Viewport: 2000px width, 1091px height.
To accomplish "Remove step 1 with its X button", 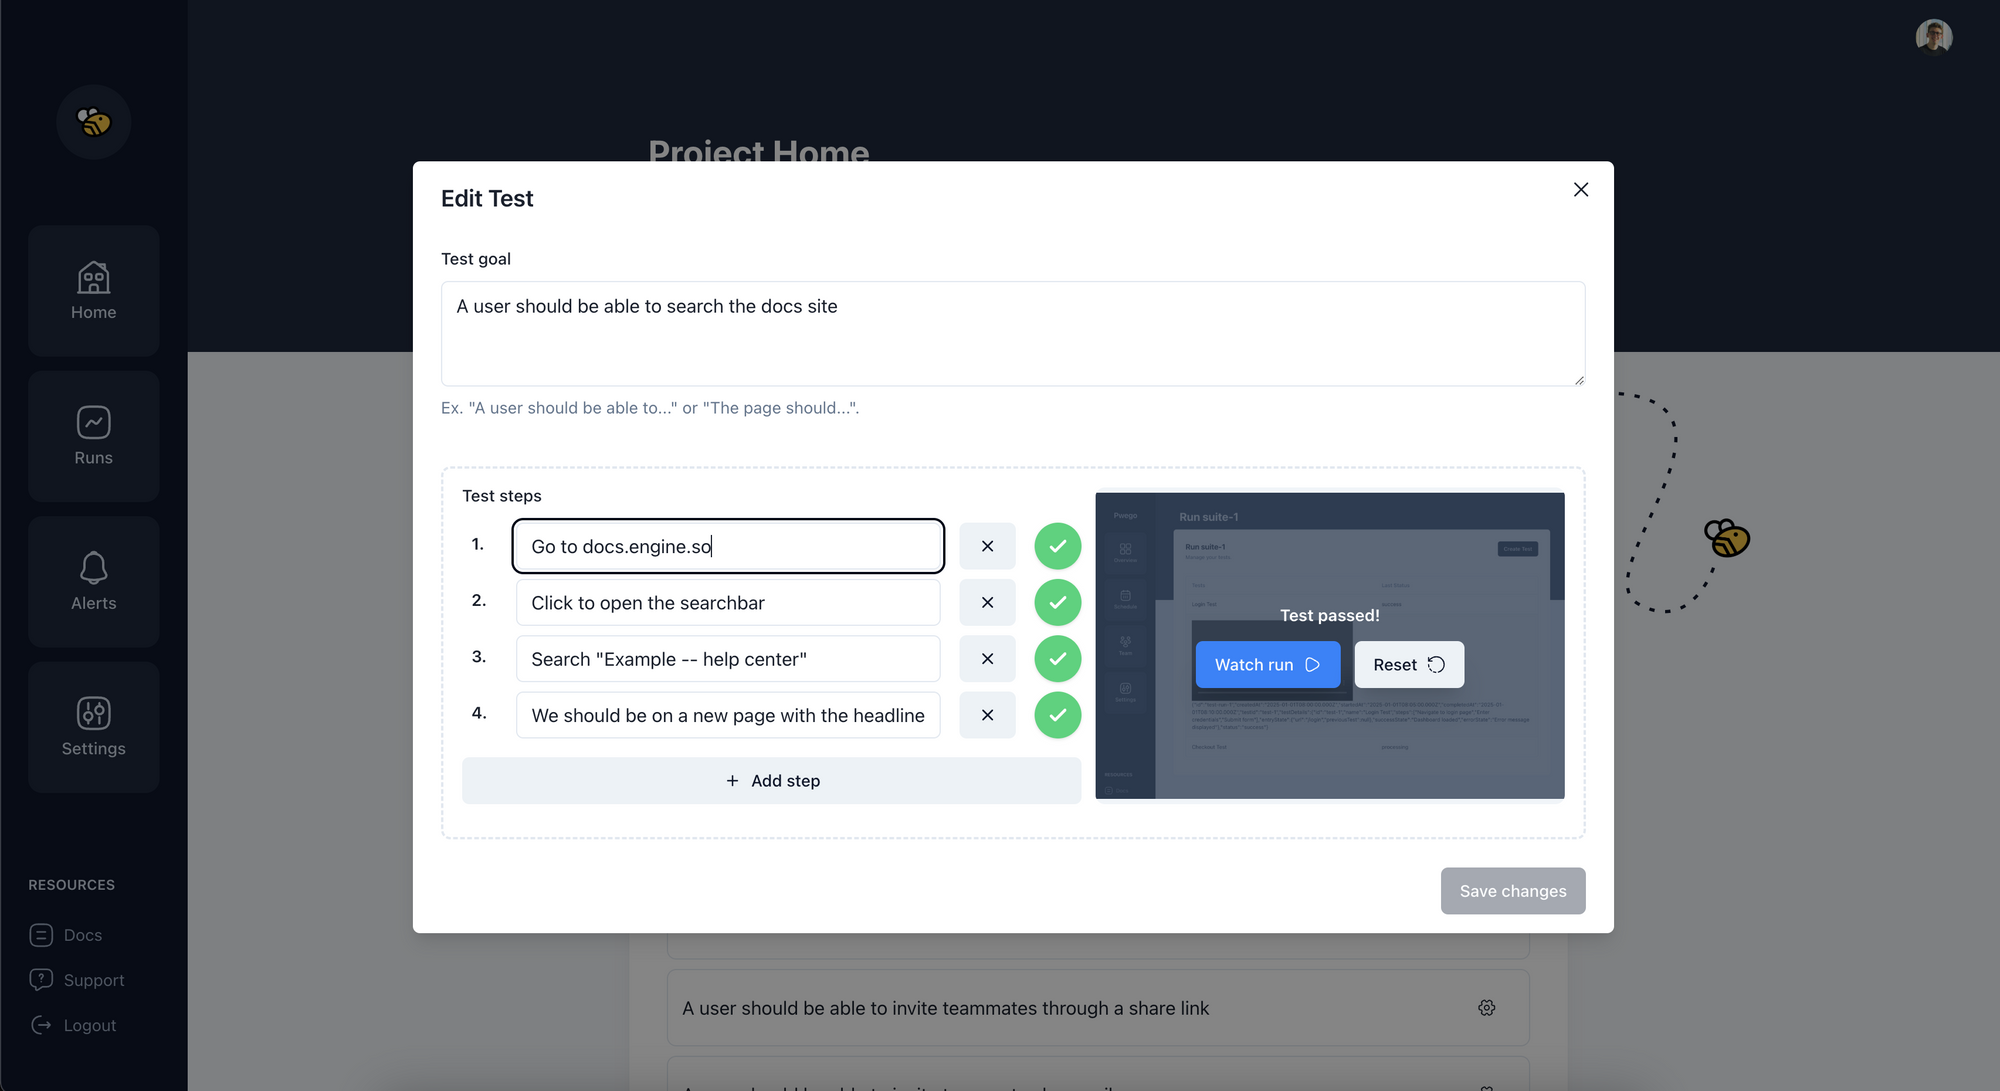I will 987,546.
